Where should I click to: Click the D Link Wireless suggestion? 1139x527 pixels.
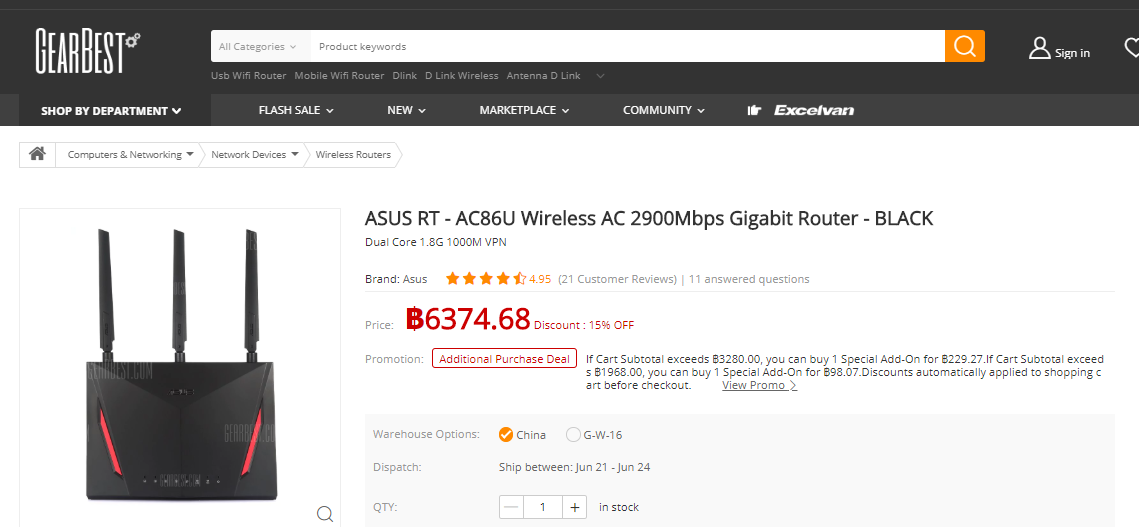click(462, 76)
